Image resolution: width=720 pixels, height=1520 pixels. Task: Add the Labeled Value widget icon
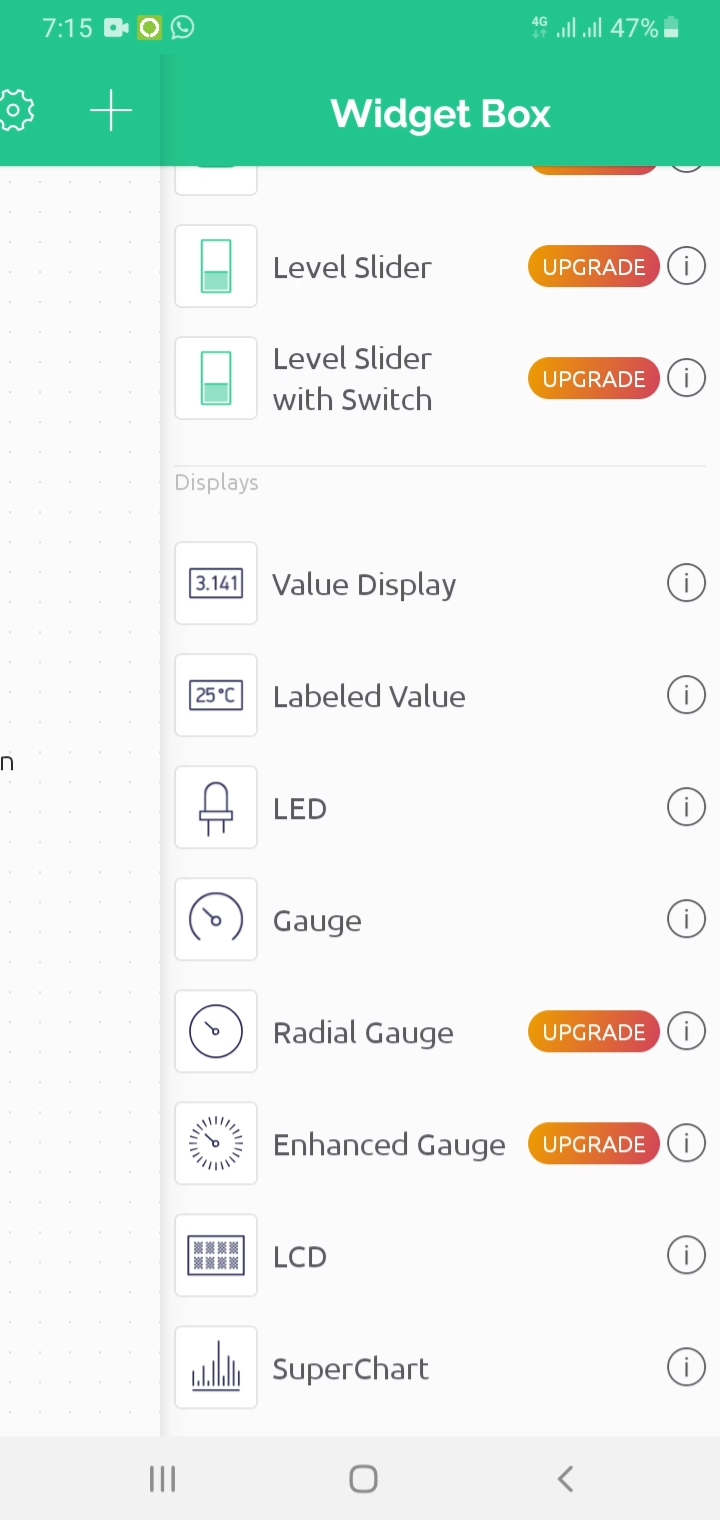pyautogui.click(x=216, y=695)
